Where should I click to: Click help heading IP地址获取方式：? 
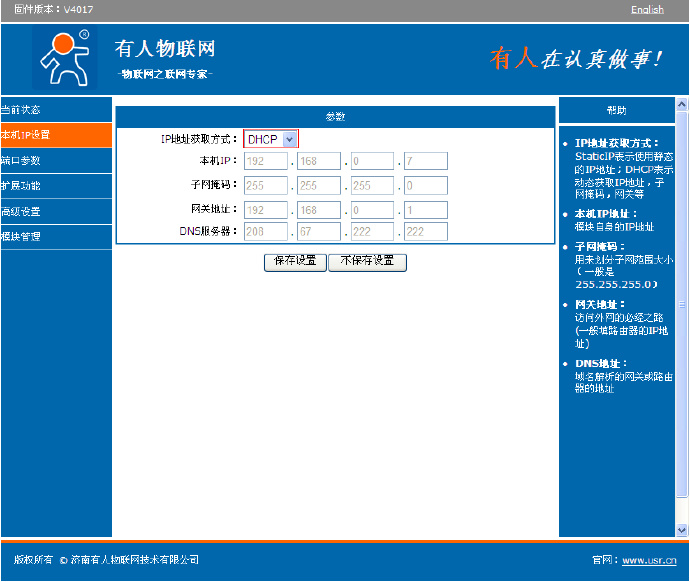coord(617,143)
